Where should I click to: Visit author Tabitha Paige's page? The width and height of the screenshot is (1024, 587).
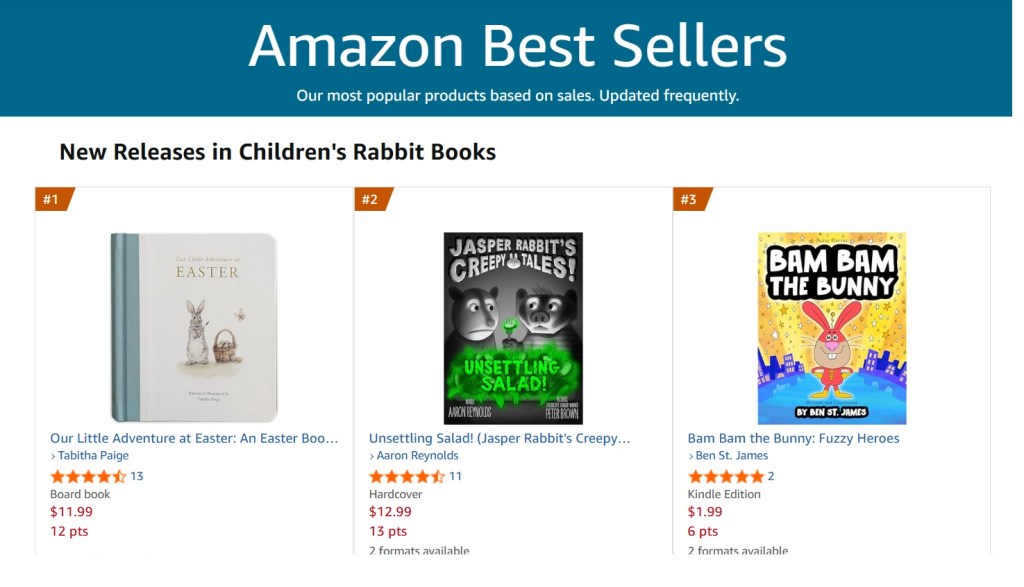pos(94,456)
